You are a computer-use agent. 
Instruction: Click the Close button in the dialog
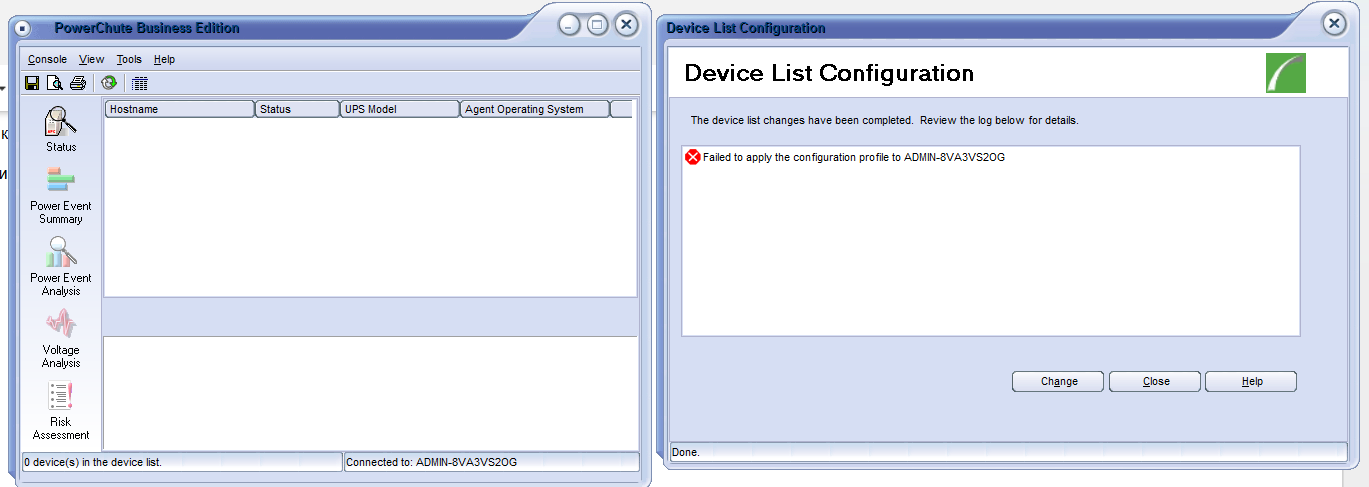click(1155, 381)
